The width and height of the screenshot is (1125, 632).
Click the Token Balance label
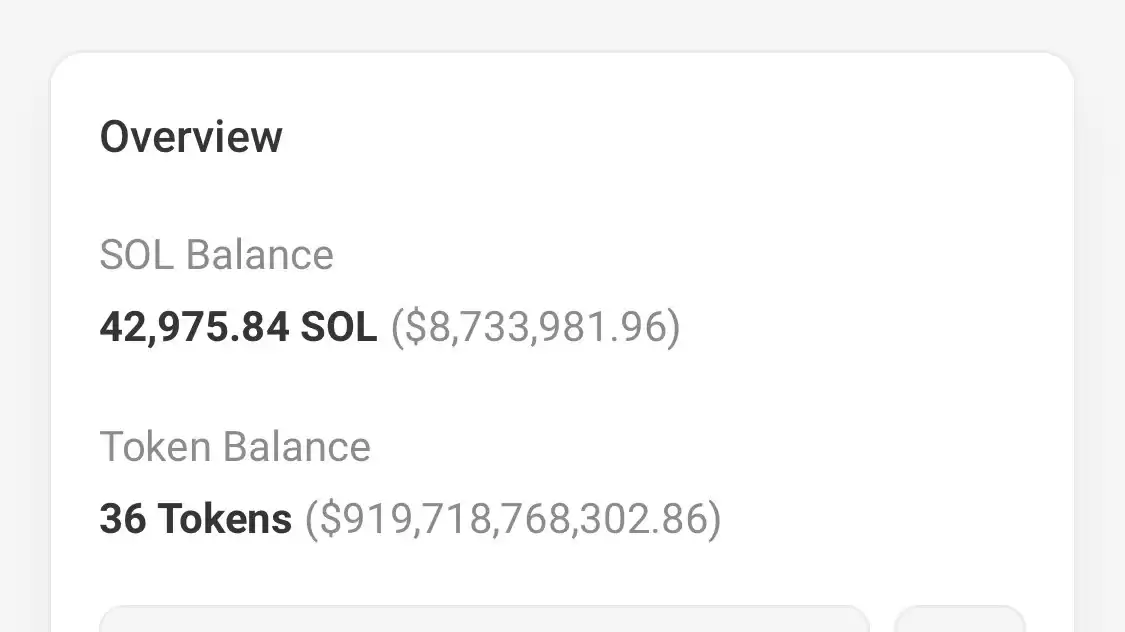click(235, 446)
